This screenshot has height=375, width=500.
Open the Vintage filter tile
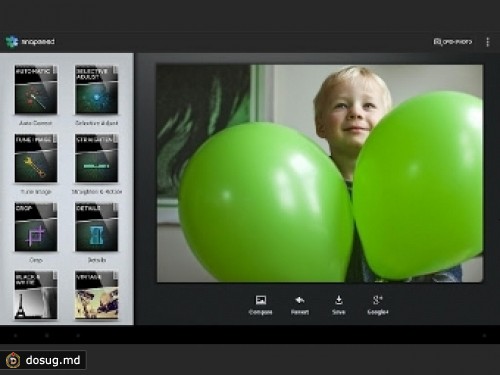96,295
